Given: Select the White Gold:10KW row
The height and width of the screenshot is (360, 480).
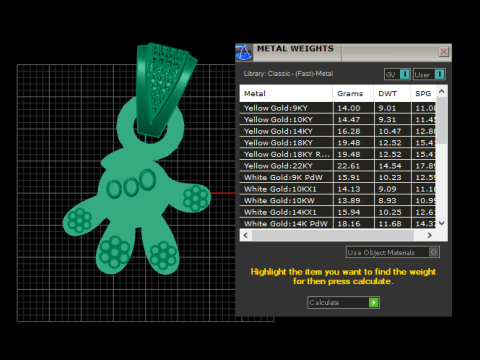Looking at the screenshot, I should [338, 200].
